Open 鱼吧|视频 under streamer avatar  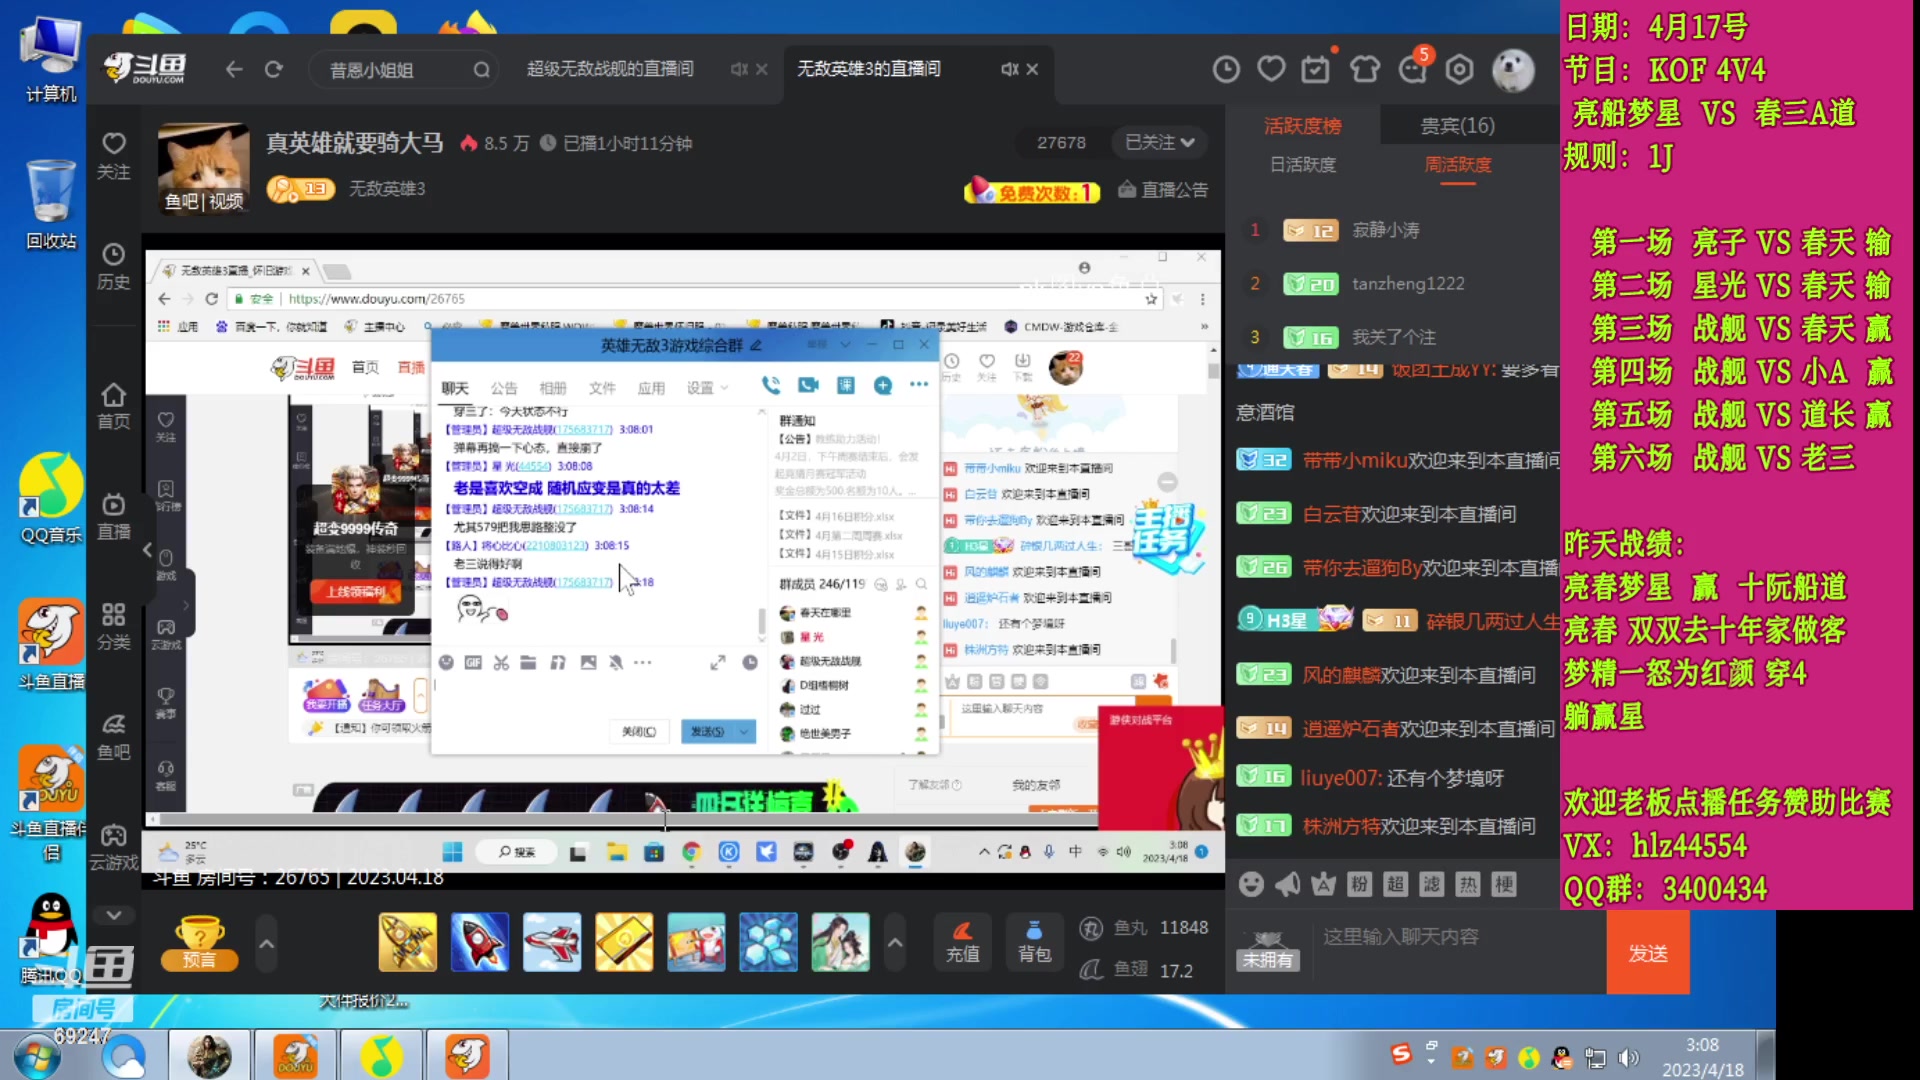tap(204, 201)
